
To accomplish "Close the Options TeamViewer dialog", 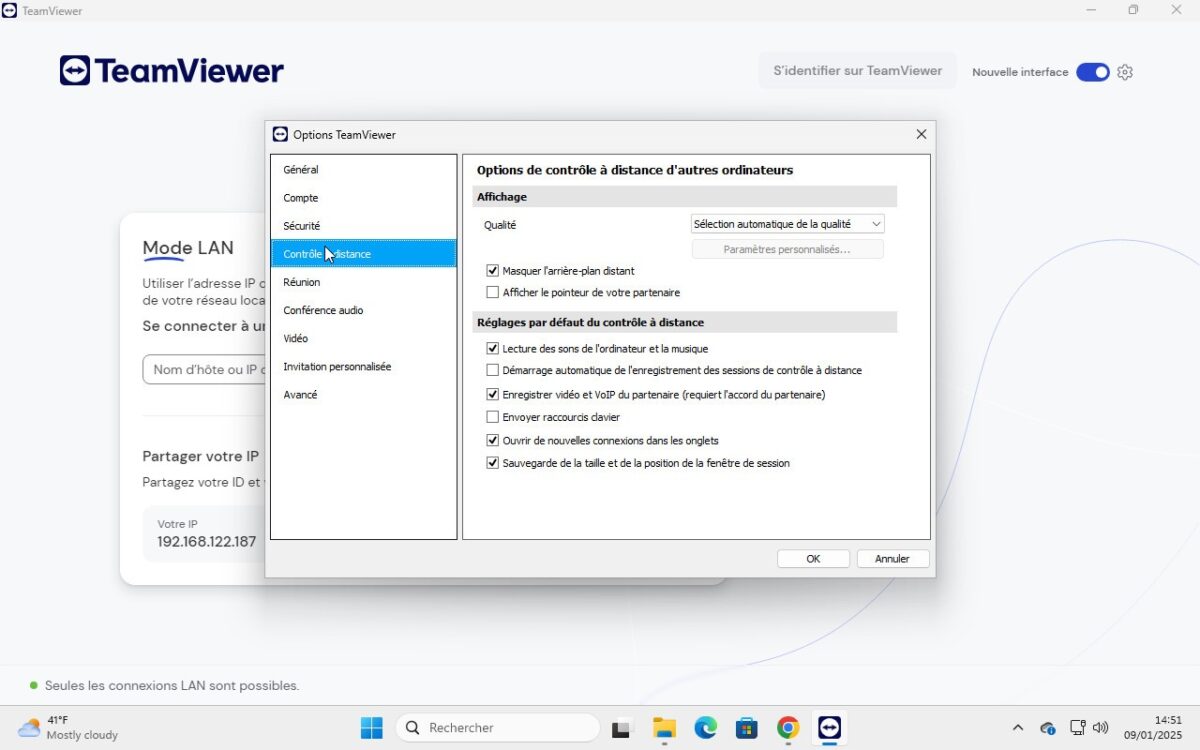I will coord(921,134).
